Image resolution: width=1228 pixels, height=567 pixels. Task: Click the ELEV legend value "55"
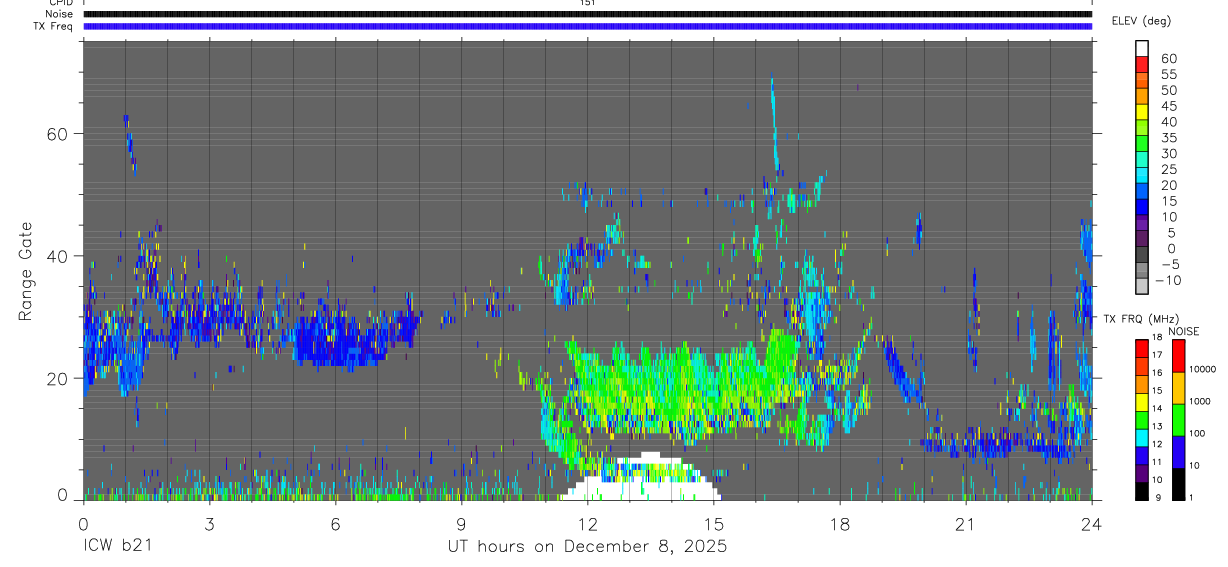click(x=1169, y=75)
